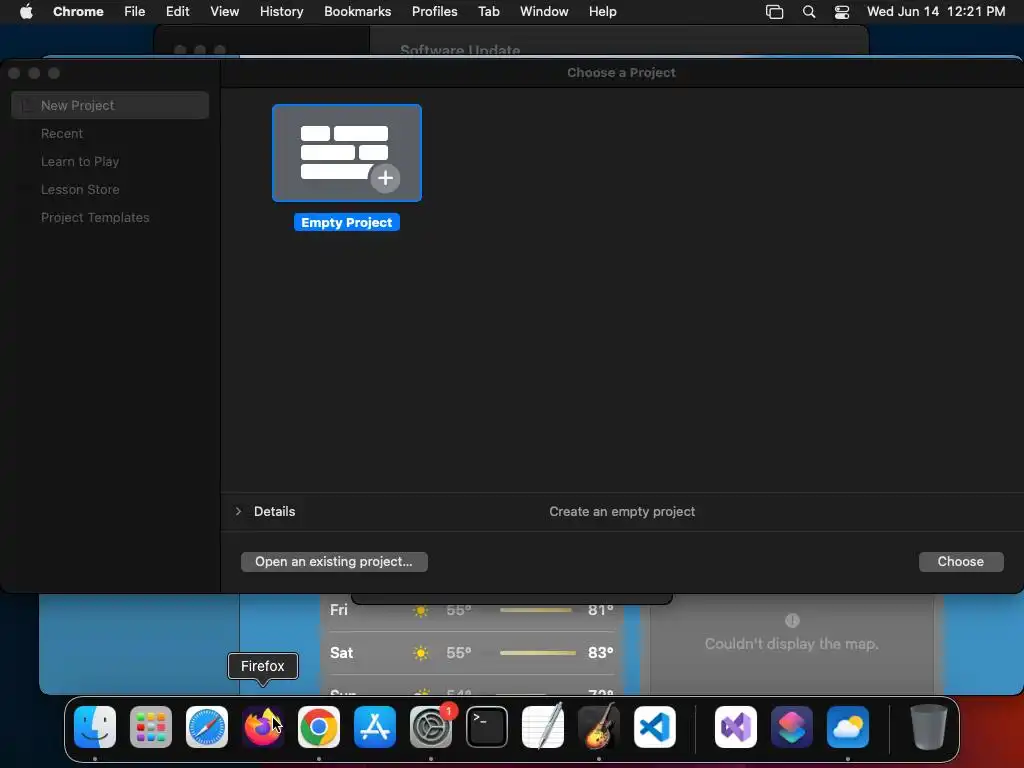Switch to Chrome in the Dock
1024x768 pixels.
(319, 727)
